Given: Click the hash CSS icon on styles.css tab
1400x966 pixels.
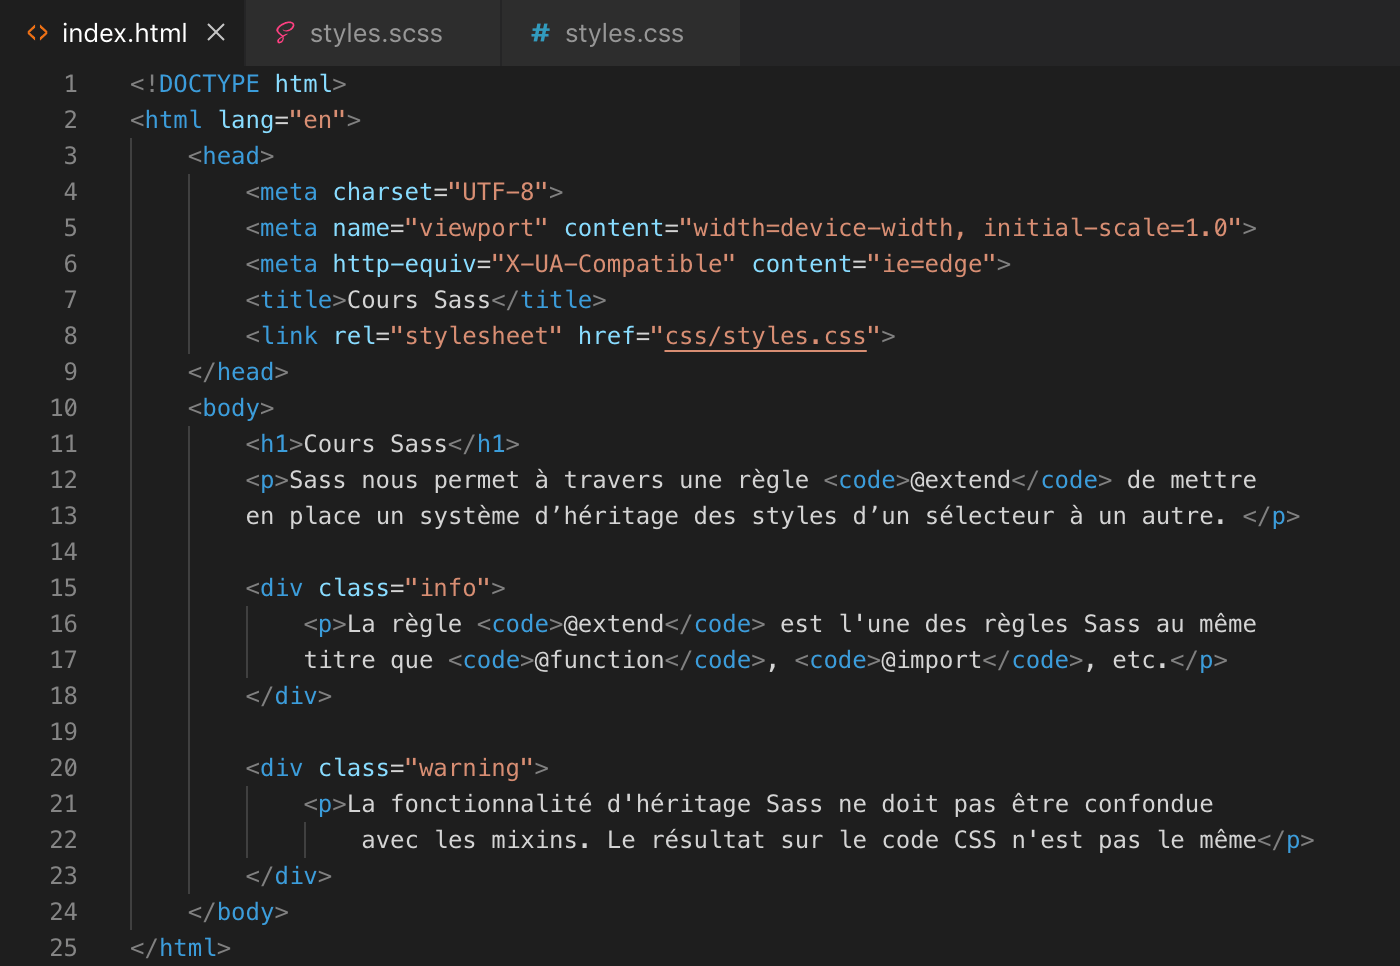Looking at the screenshot, I should [539, 33].
